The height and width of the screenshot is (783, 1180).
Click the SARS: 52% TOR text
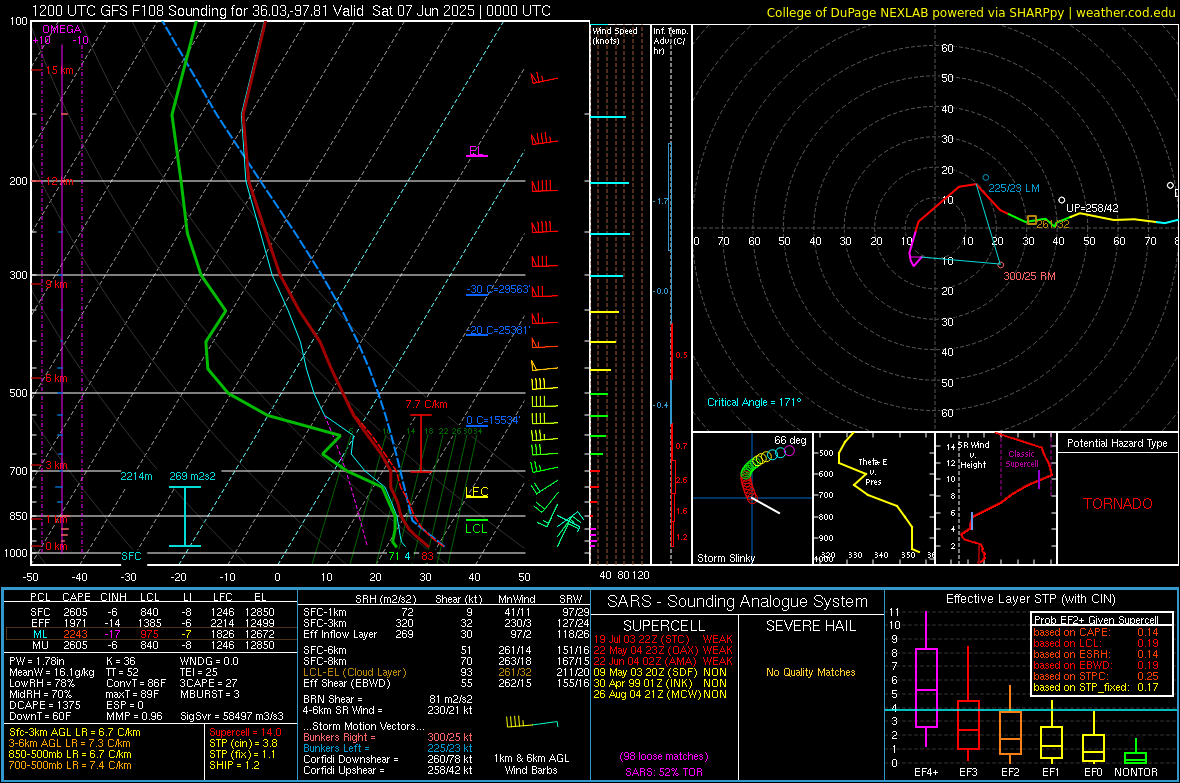[x=664, y=772]
